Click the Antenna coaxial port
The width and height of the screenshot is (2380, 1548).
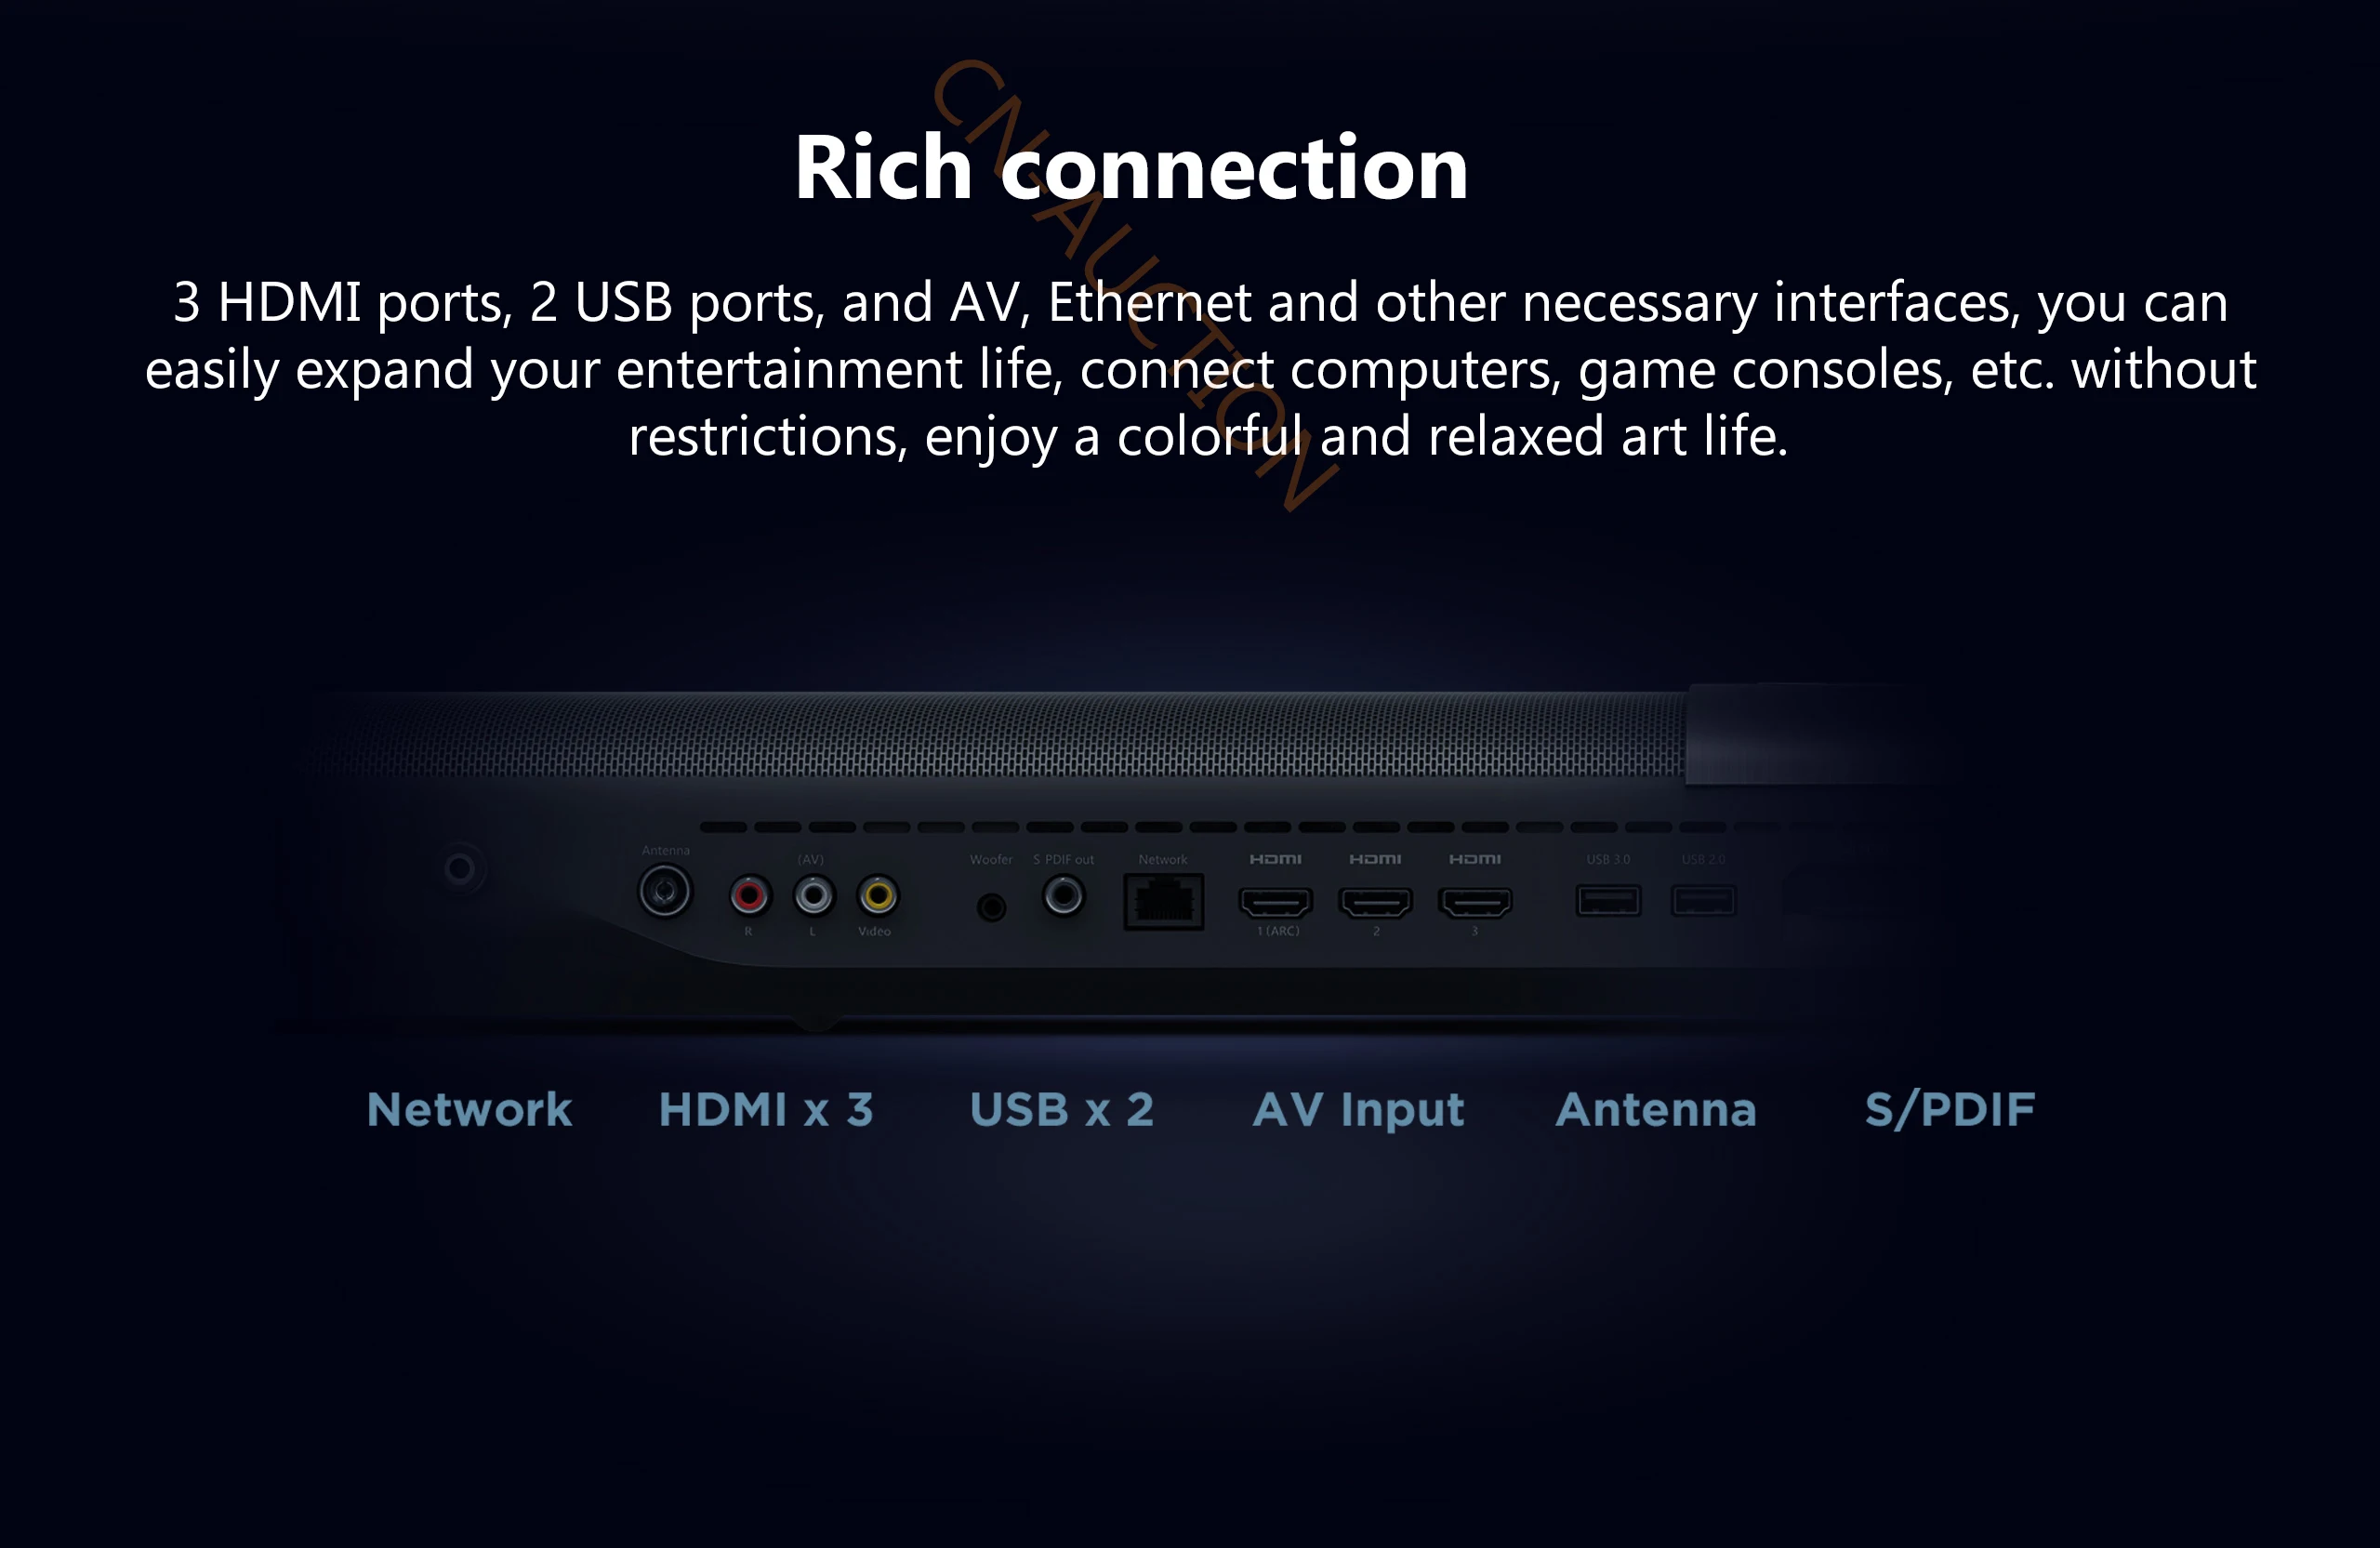click(x=665, y=891)
